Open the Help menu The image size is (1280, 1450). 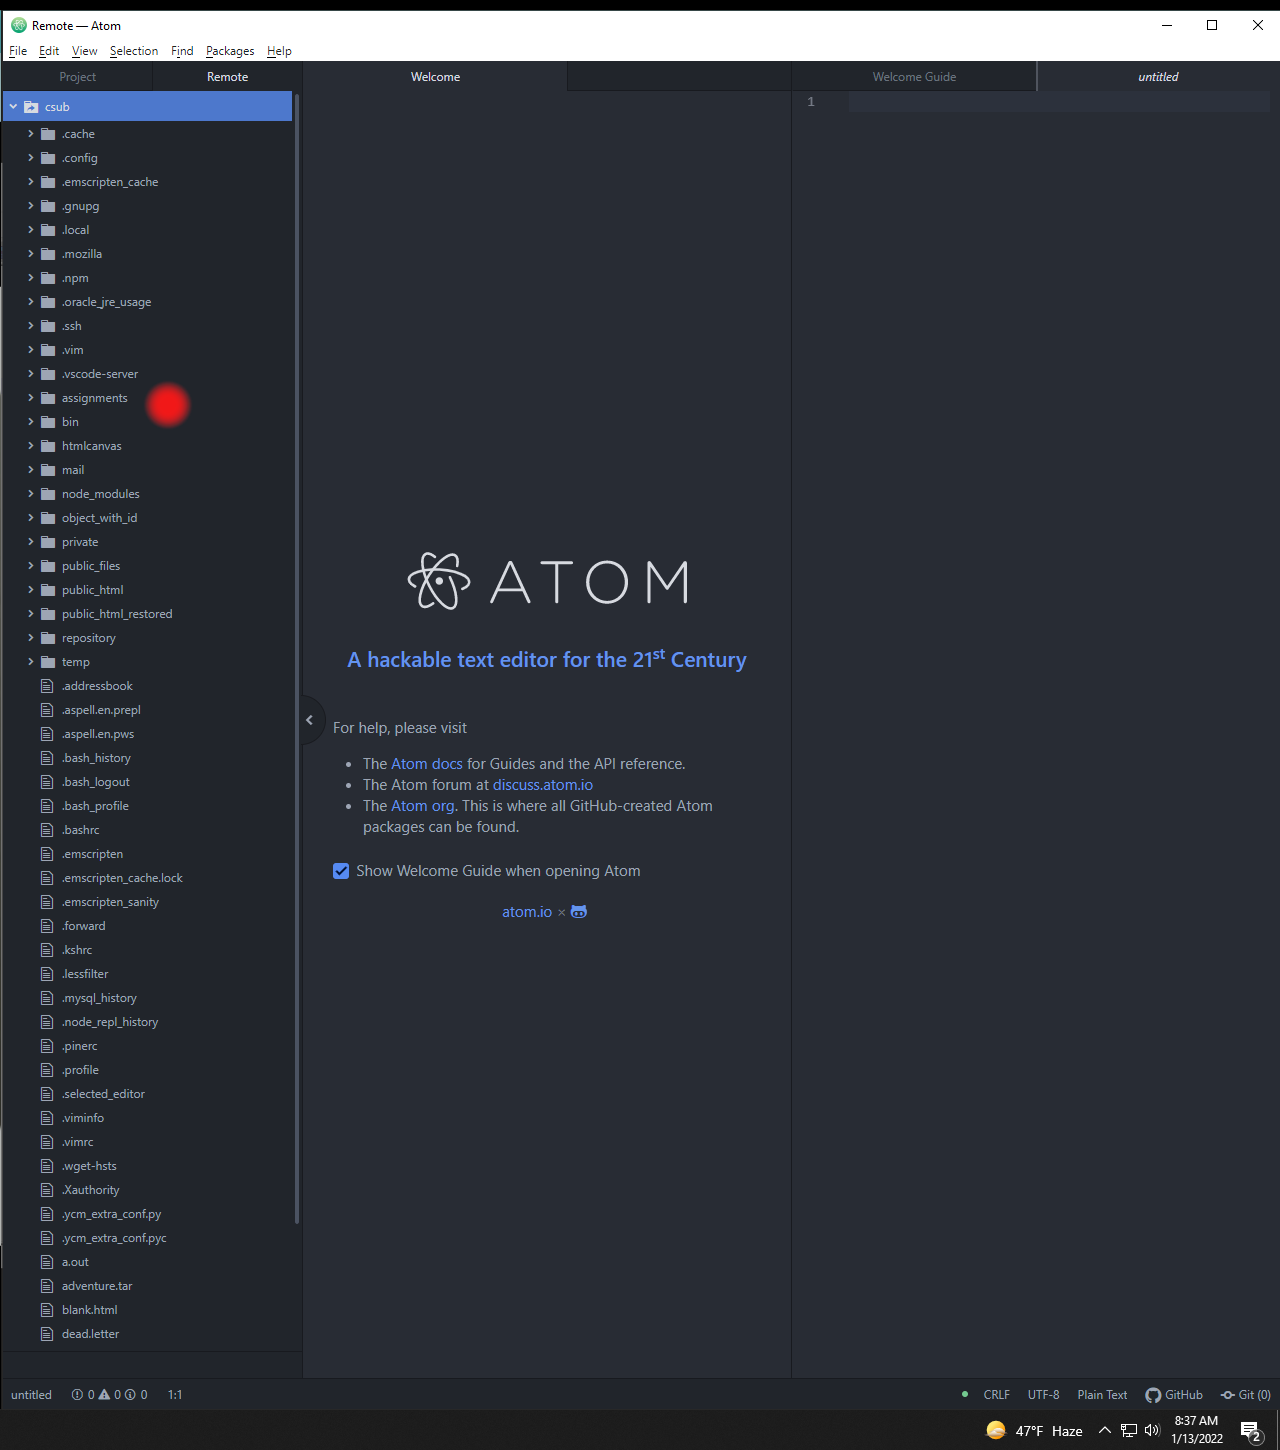tap(279, 51)
